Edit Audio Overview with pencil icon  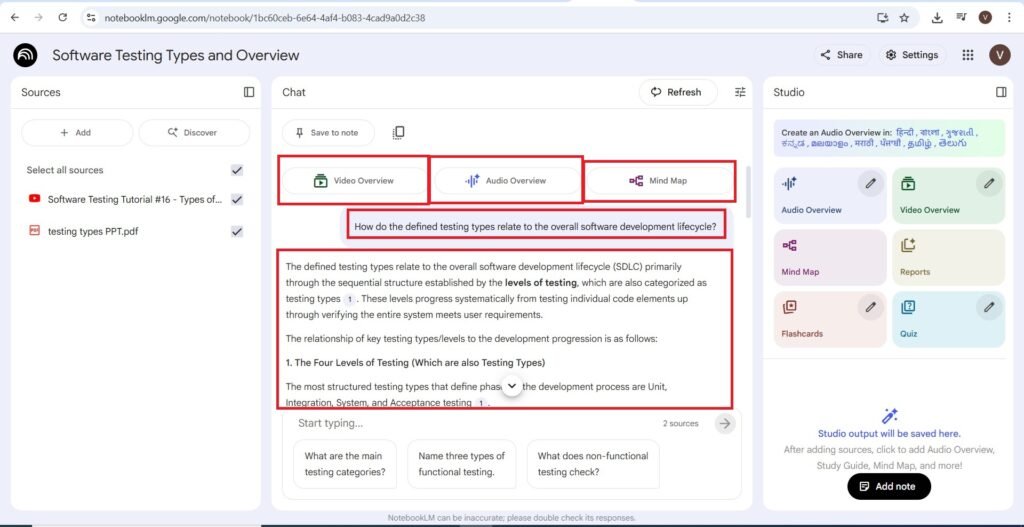[x=871, y=183]
